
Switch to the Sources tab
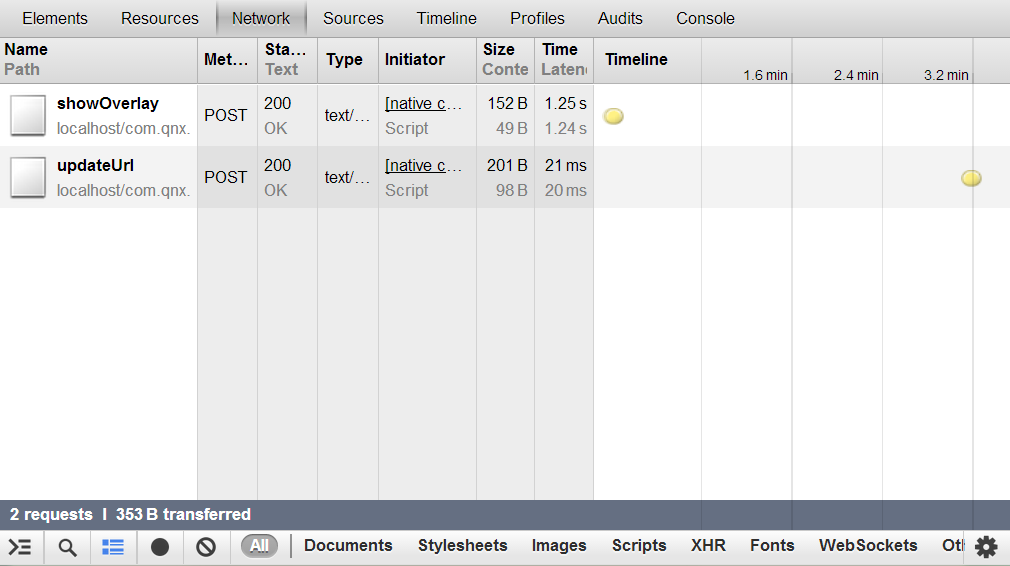353,18
